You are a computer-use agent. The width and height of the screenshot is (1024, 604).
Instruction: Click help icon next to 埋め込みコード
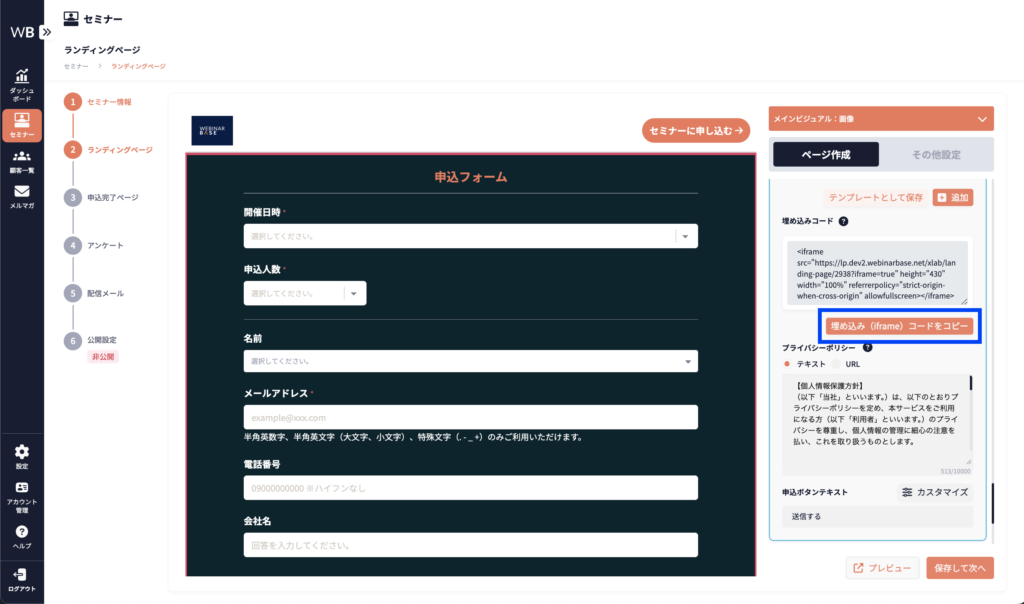click(844, 221)
